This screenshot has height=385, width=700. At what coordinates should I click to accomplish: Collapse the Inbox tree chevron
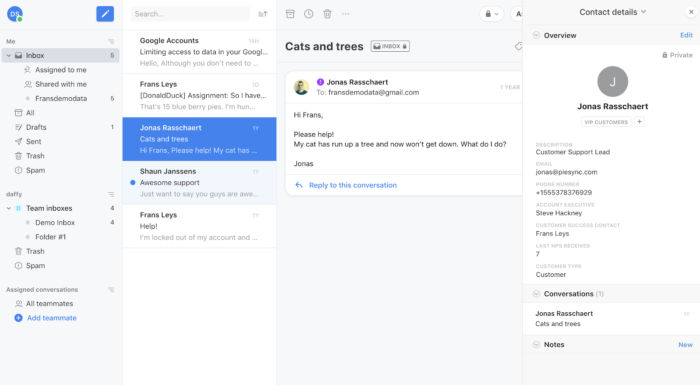(8, 55)
